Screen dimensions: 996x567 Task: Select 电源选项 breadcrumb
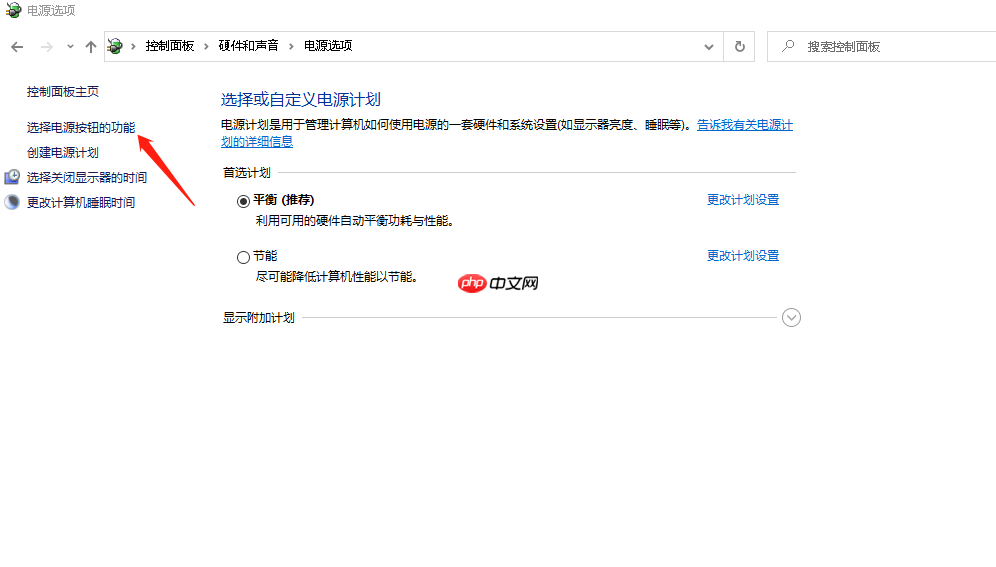328,46
